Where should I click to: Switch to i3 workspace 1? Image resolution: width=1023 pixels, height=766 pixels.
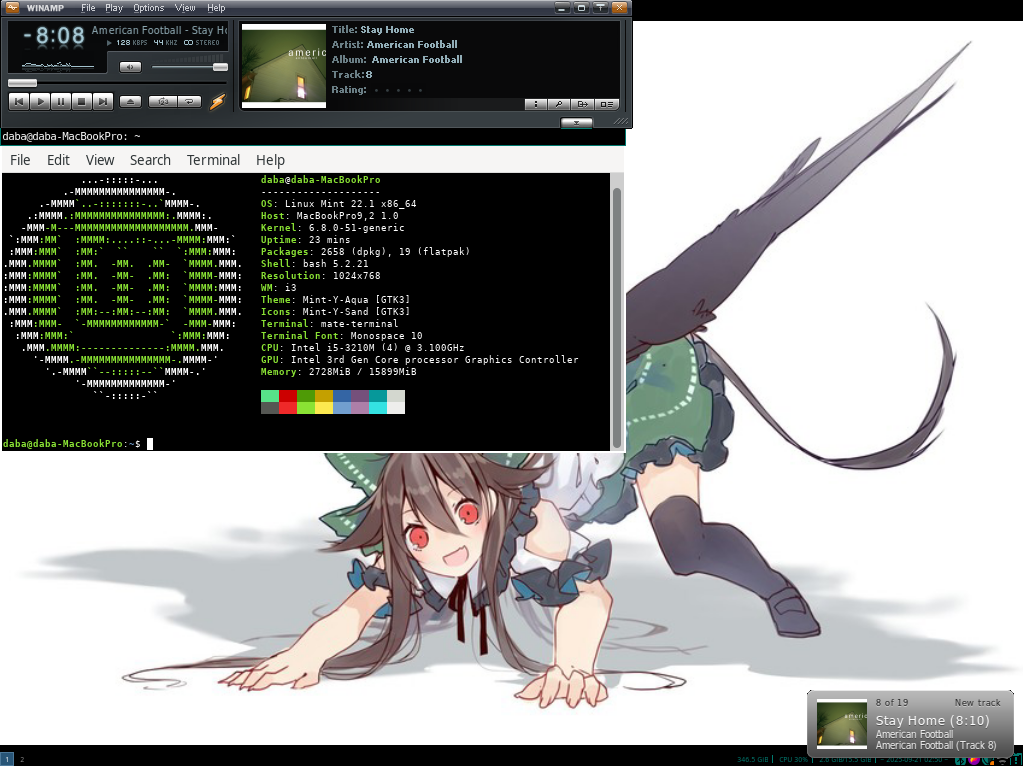click(7, 759)
